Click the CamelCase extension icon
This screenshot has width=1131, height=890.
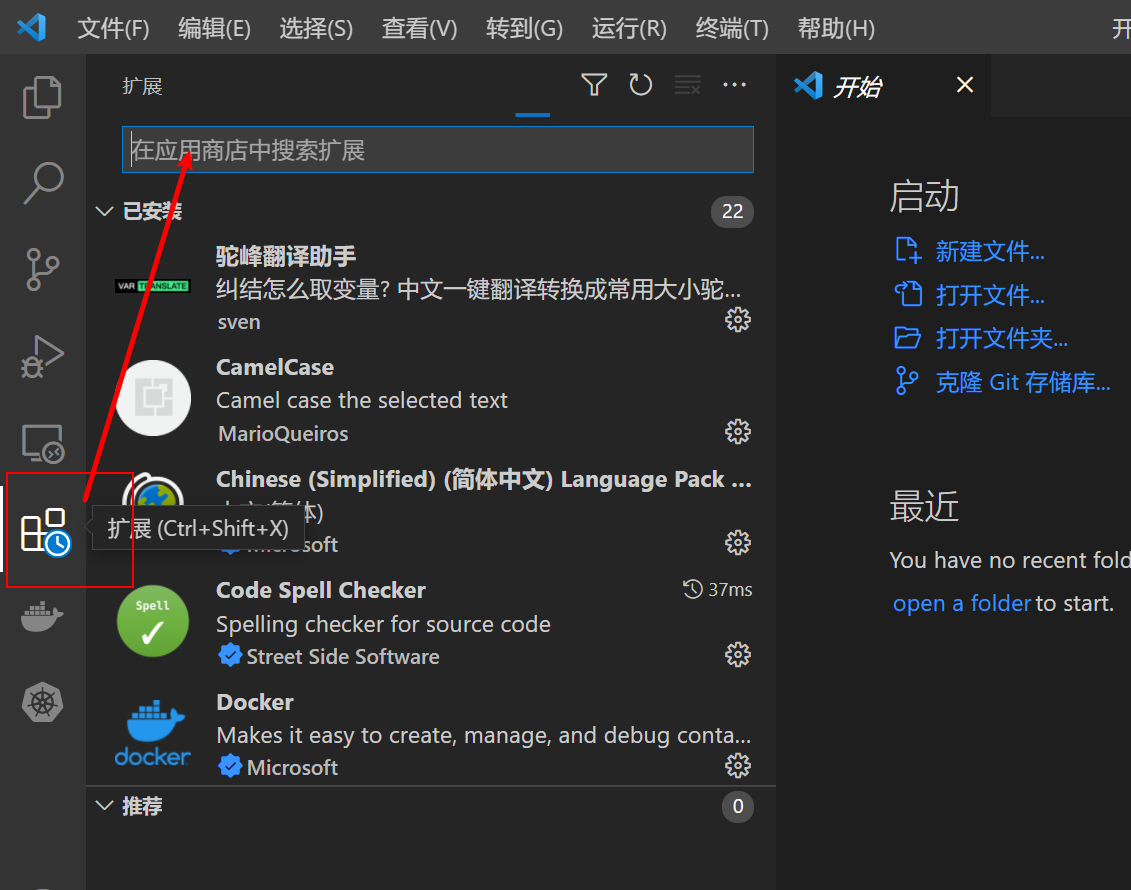click(153, 398)
